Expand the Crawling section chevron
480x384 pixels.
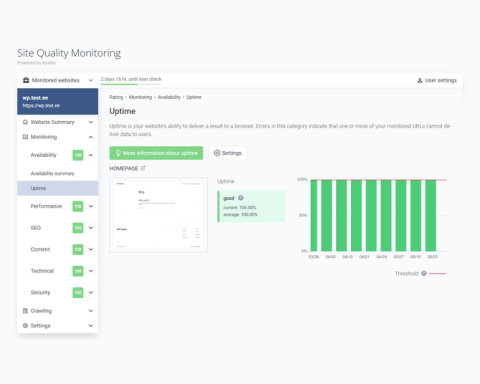click(x=91, y=311)
